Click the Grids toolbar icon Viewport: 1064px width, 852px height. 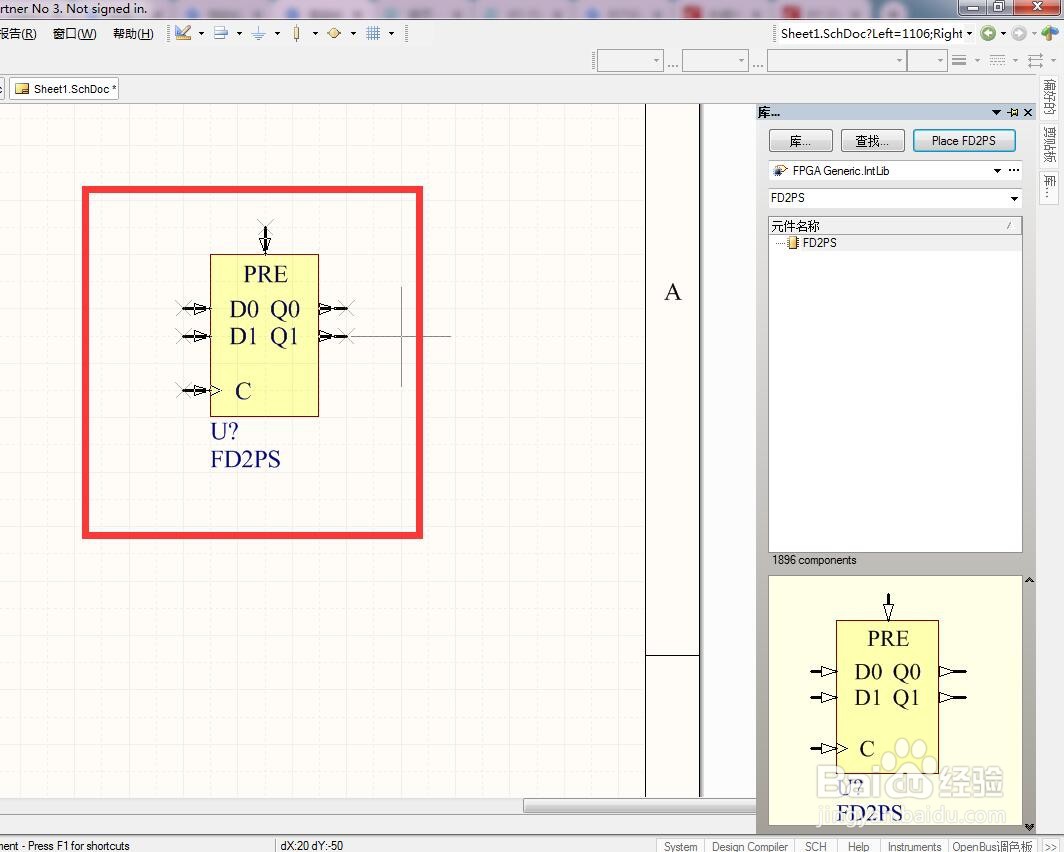(373, 33)
